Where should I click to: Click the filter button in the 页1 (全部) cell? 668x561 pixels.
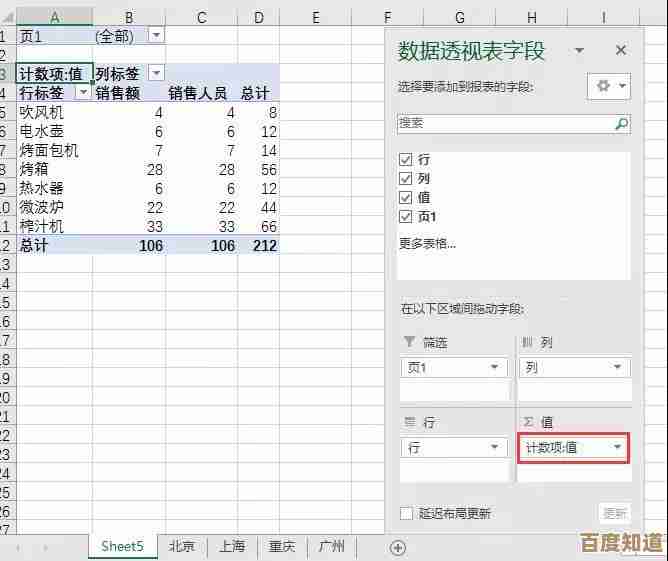coord(155,35)
